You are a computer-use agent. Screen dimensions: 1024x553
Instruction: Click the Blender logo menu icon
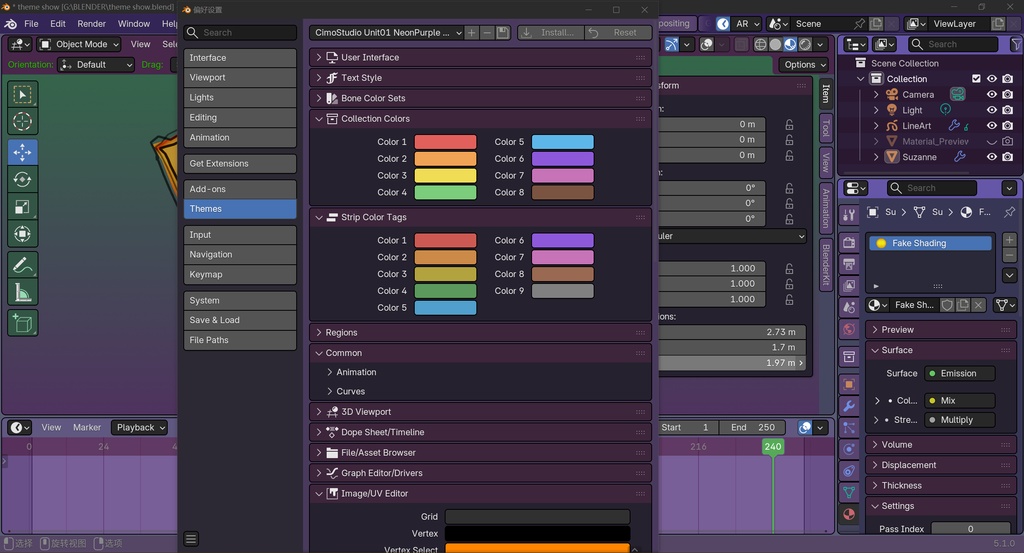[x=10, y=24]
